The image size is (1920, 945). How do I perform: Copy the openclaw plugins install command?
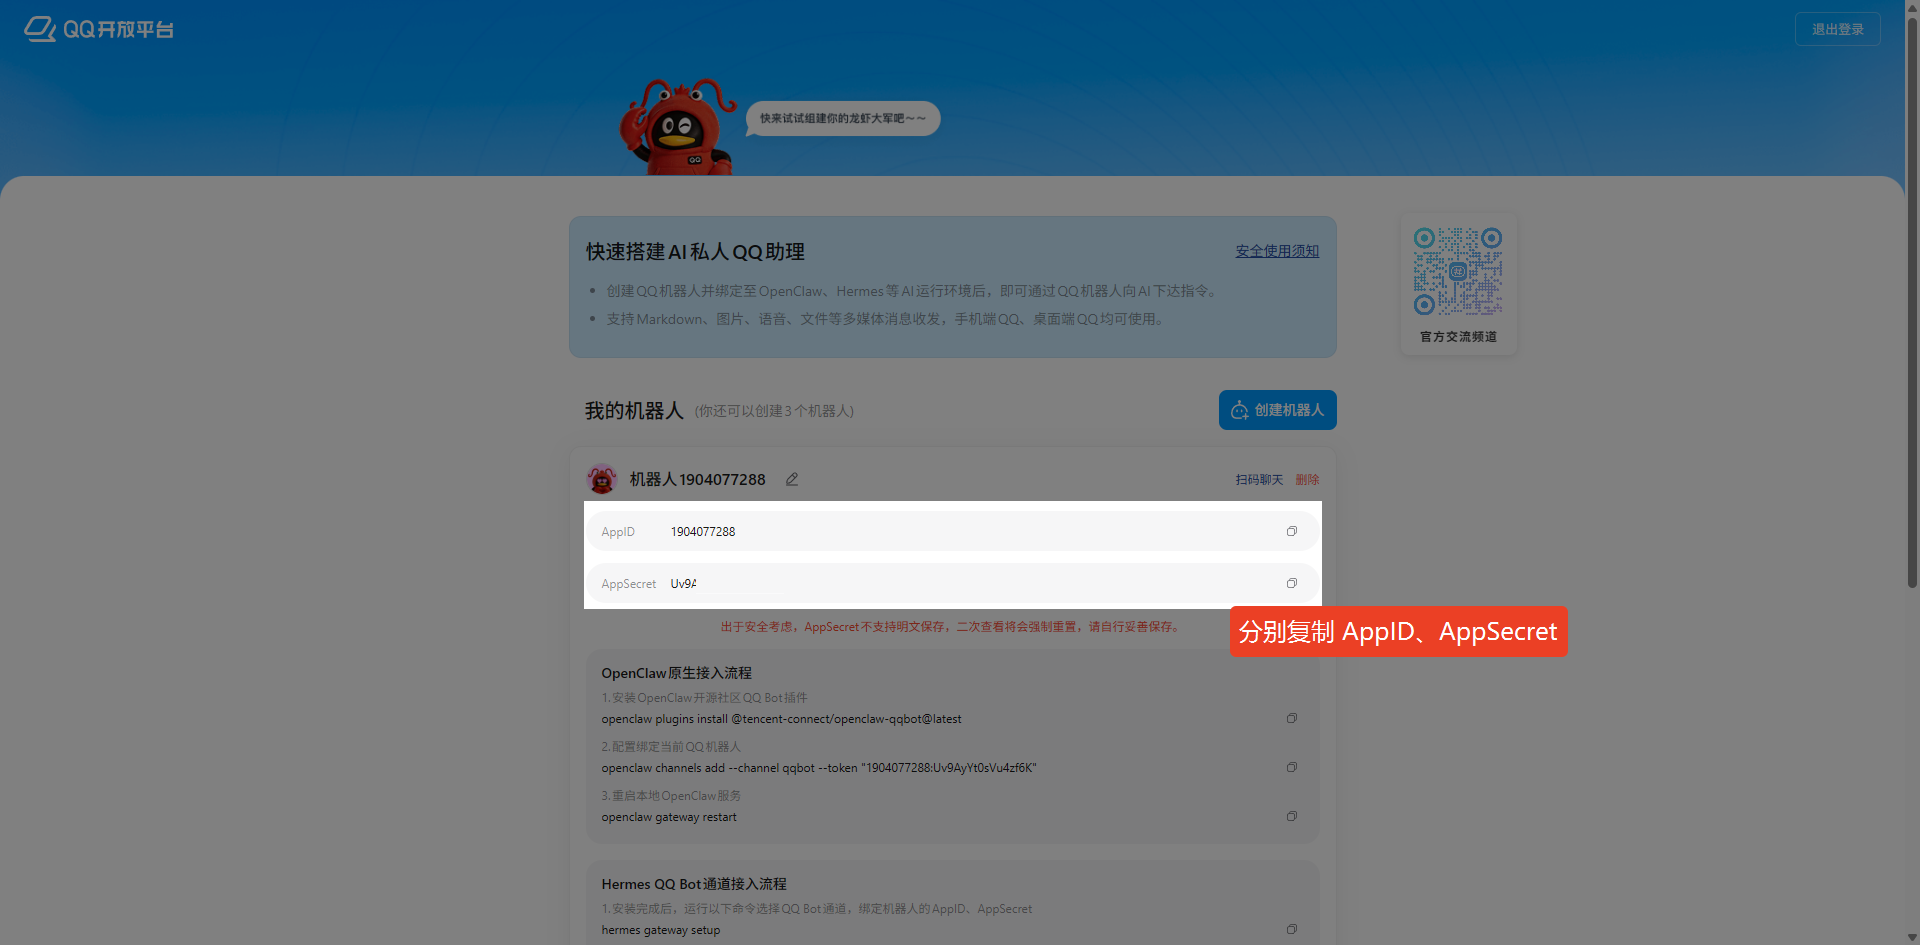[x=1292, y=718]
